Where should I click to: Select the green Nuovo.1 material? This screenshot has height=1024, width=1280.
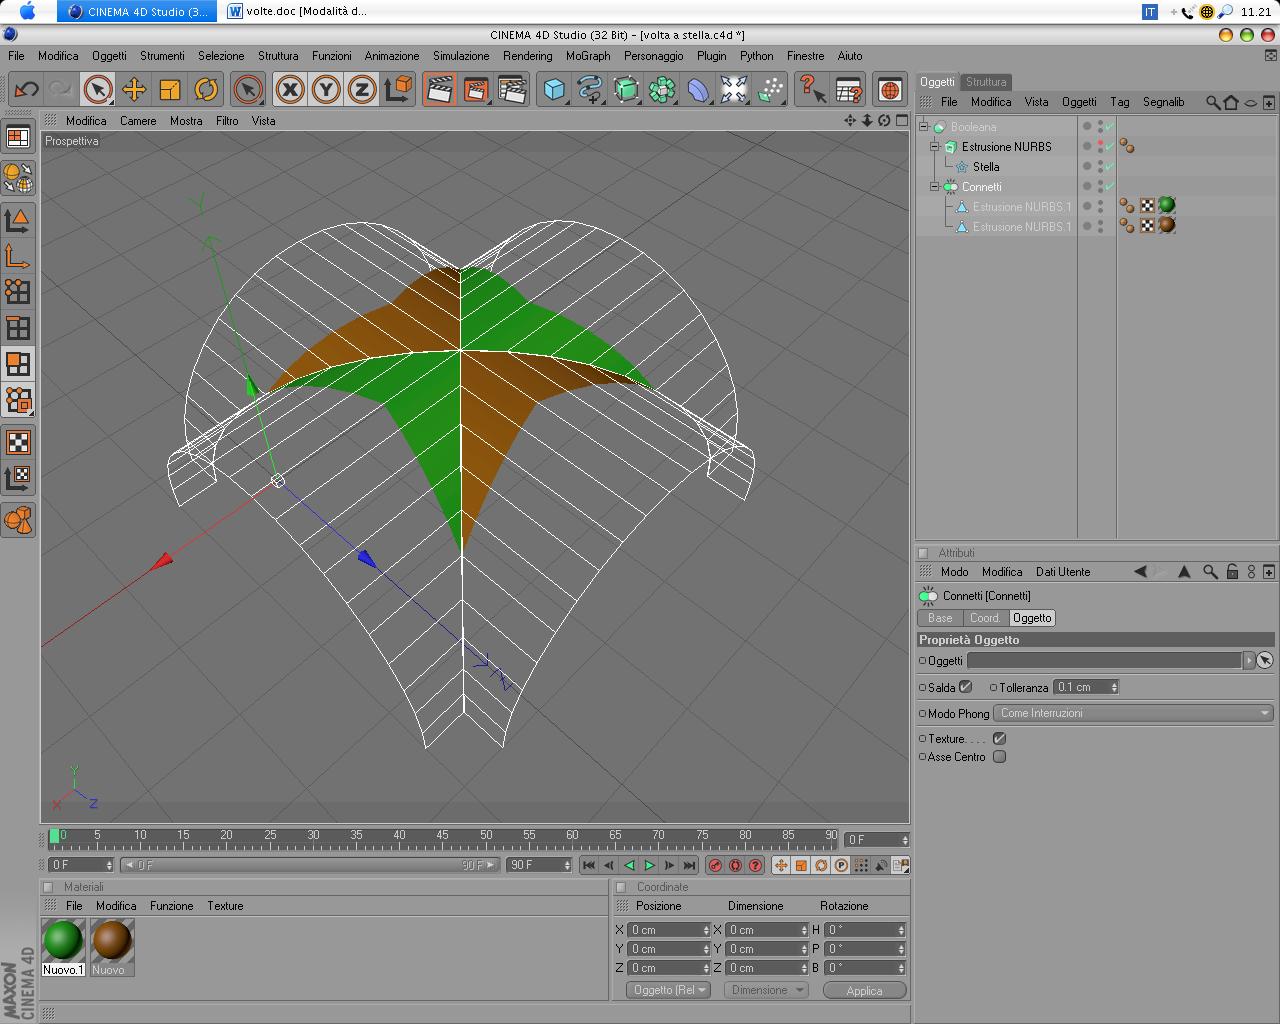(x=63, y=941)
